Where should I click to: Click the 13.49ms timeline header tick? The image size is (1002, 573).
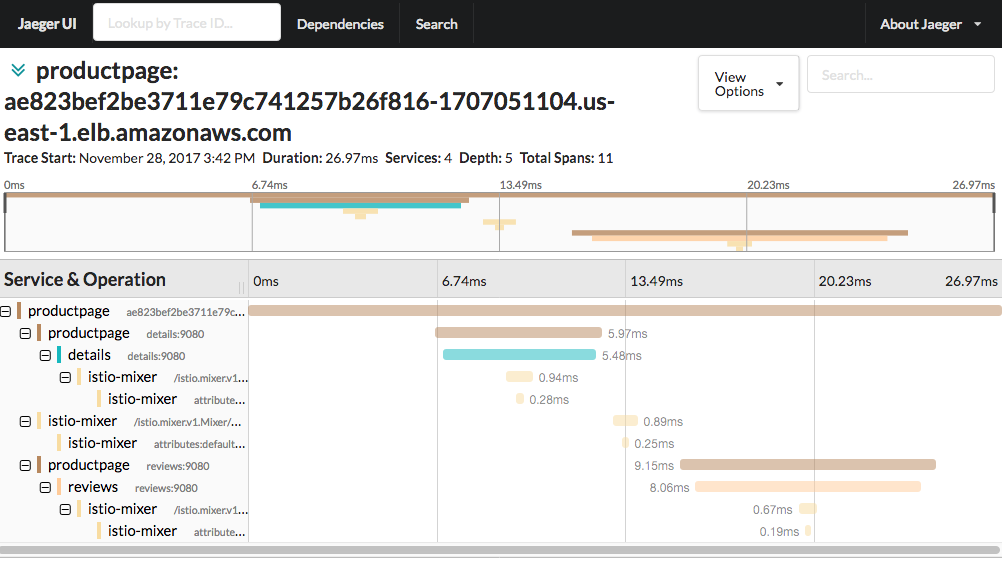tap(656, 281)
